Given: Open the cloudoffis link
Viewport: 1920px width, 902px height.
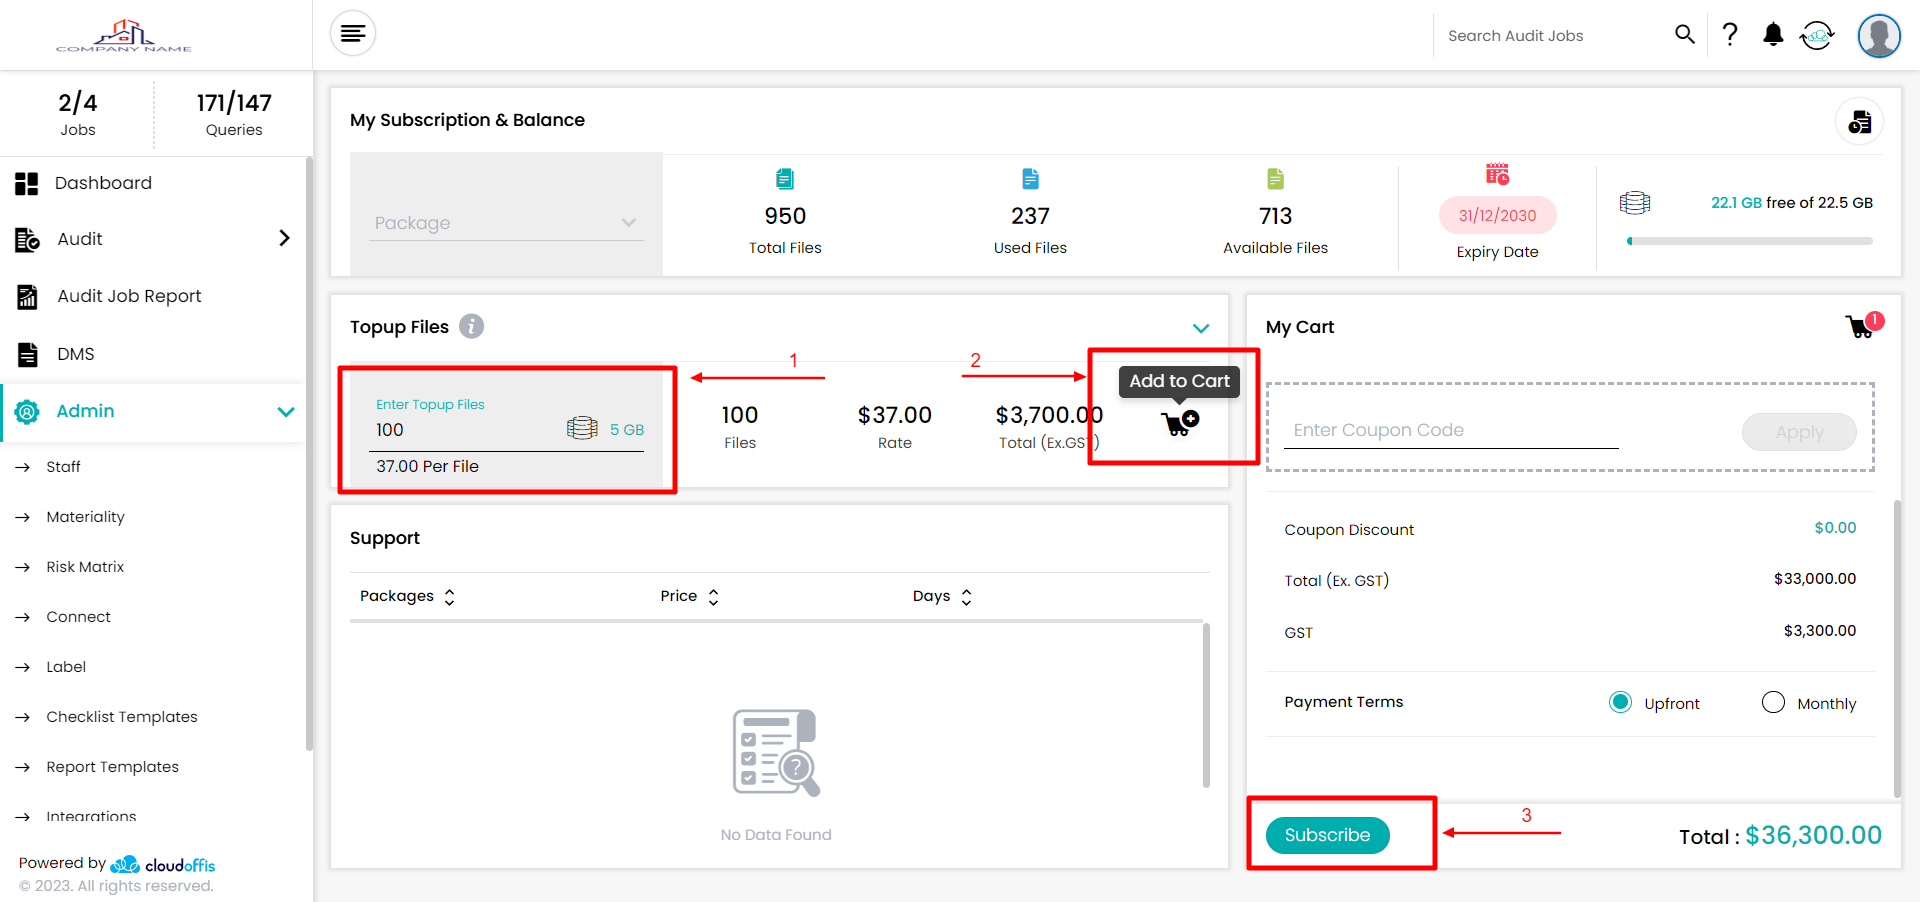Looking at the screenshot, I should coord(163,865).
